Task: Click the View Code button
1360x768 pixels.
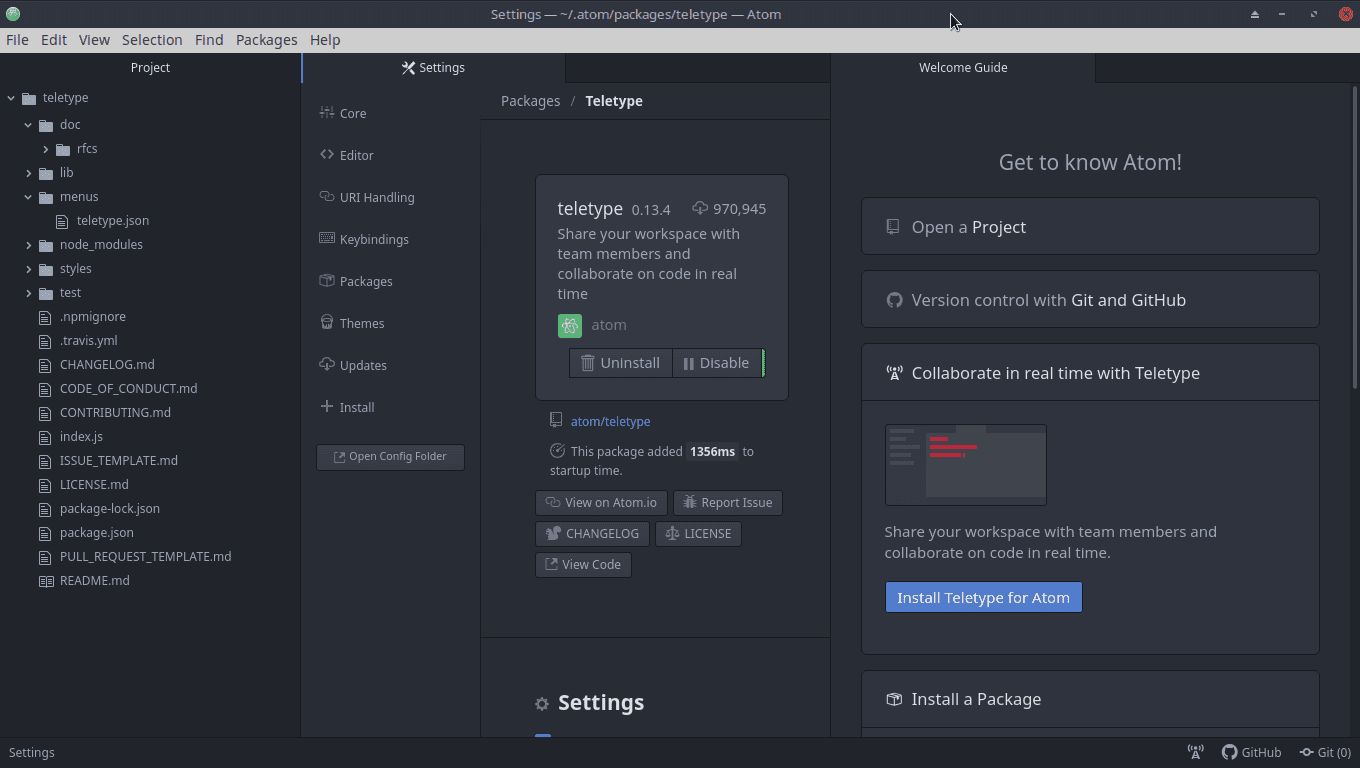Action: click(583, 565)
